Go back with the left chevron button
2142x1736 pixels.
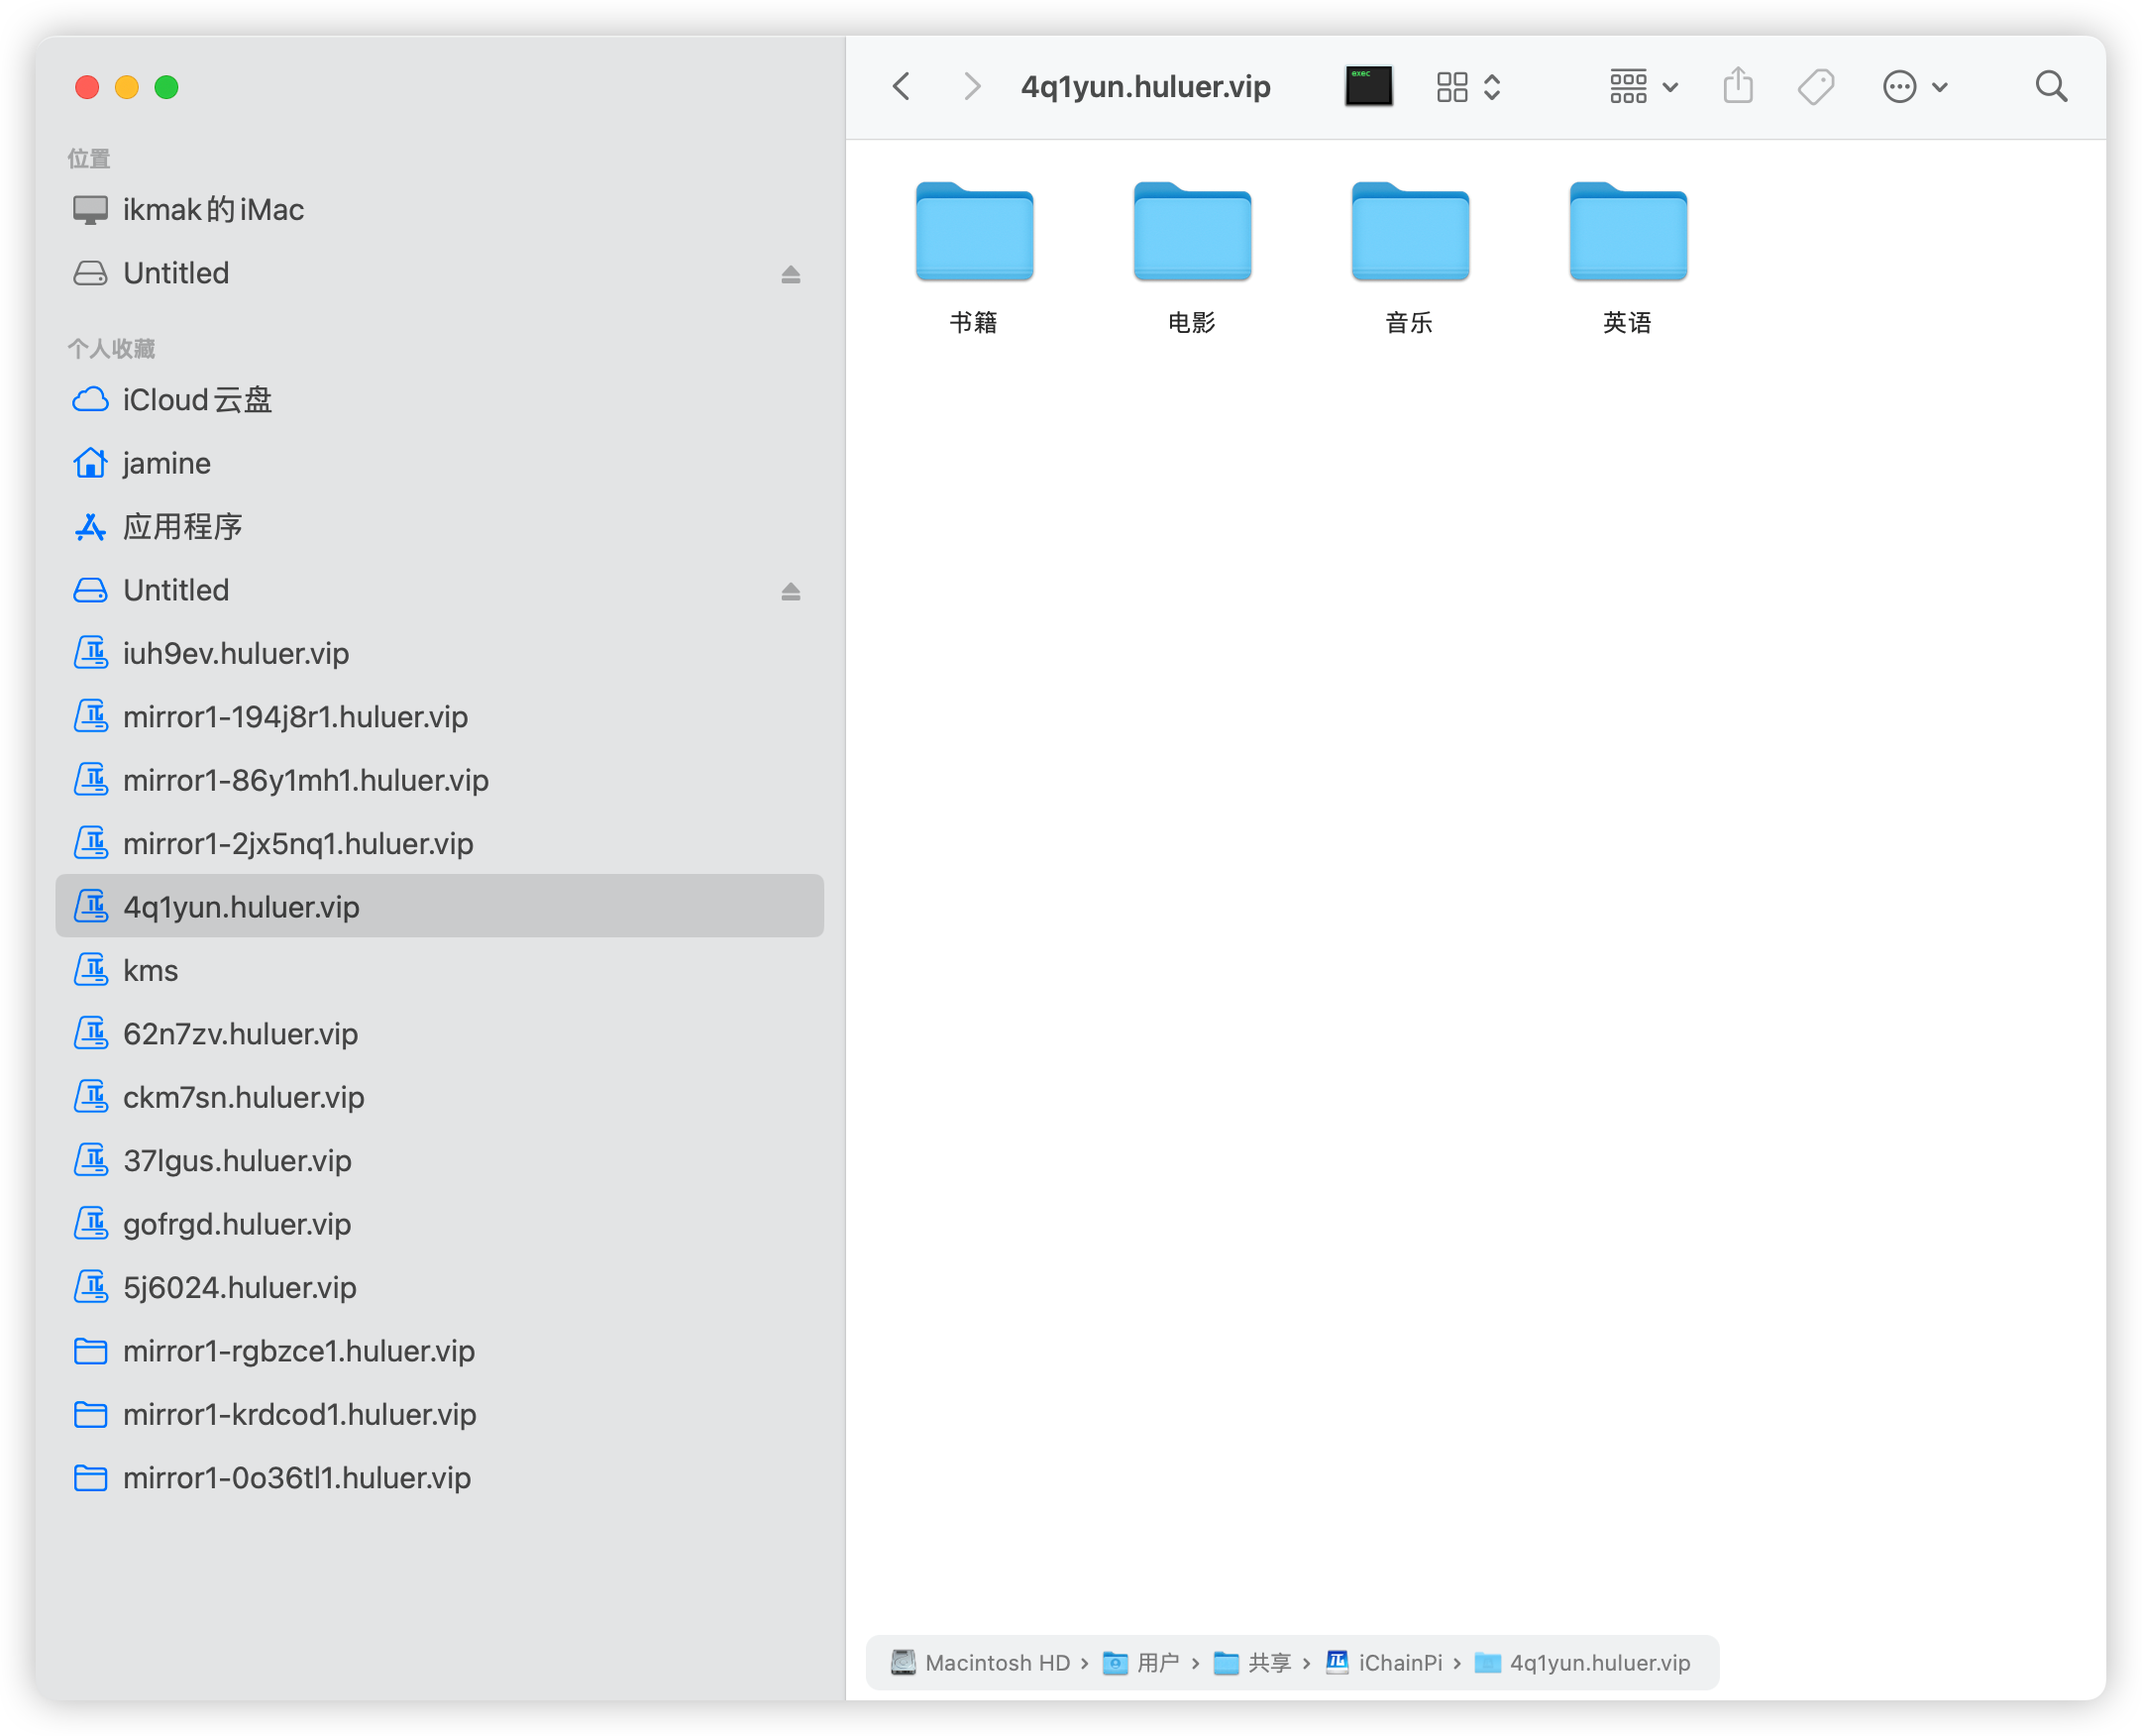pyautogui.click(x=901, y=87)
